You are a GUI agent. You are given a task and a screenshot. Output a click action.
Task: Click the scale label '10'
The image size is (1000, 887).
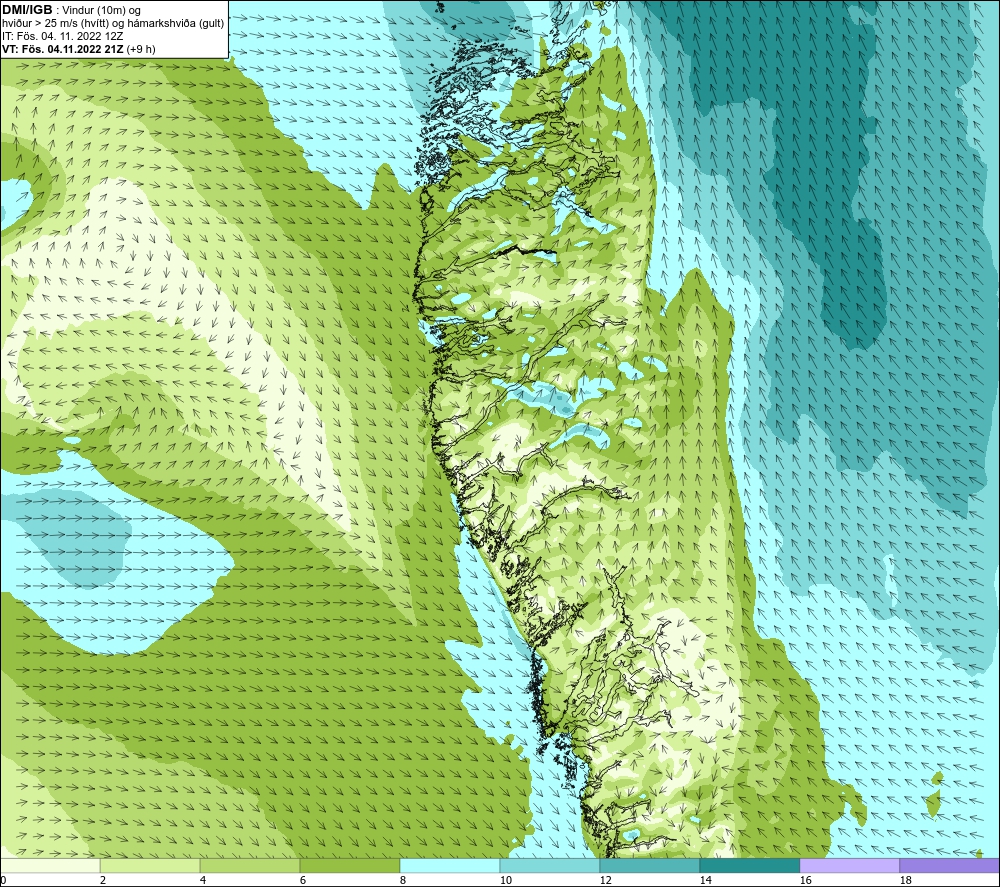click(x=505, y=881)
